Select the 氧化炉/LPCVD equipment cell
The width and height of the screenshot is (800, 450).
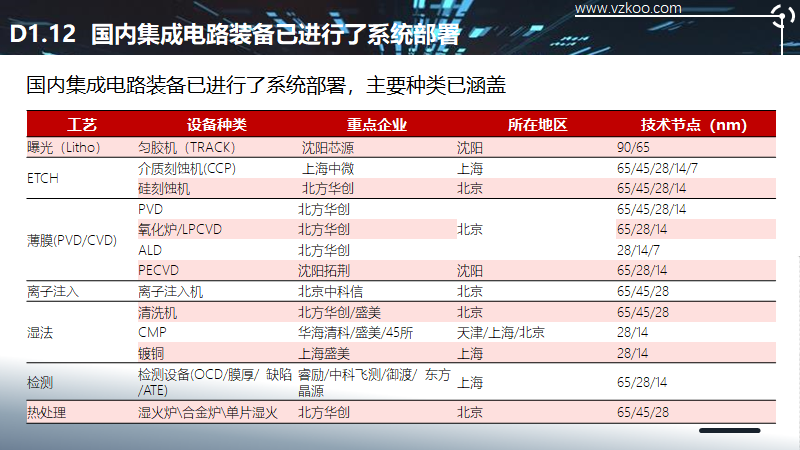(180, 230)
